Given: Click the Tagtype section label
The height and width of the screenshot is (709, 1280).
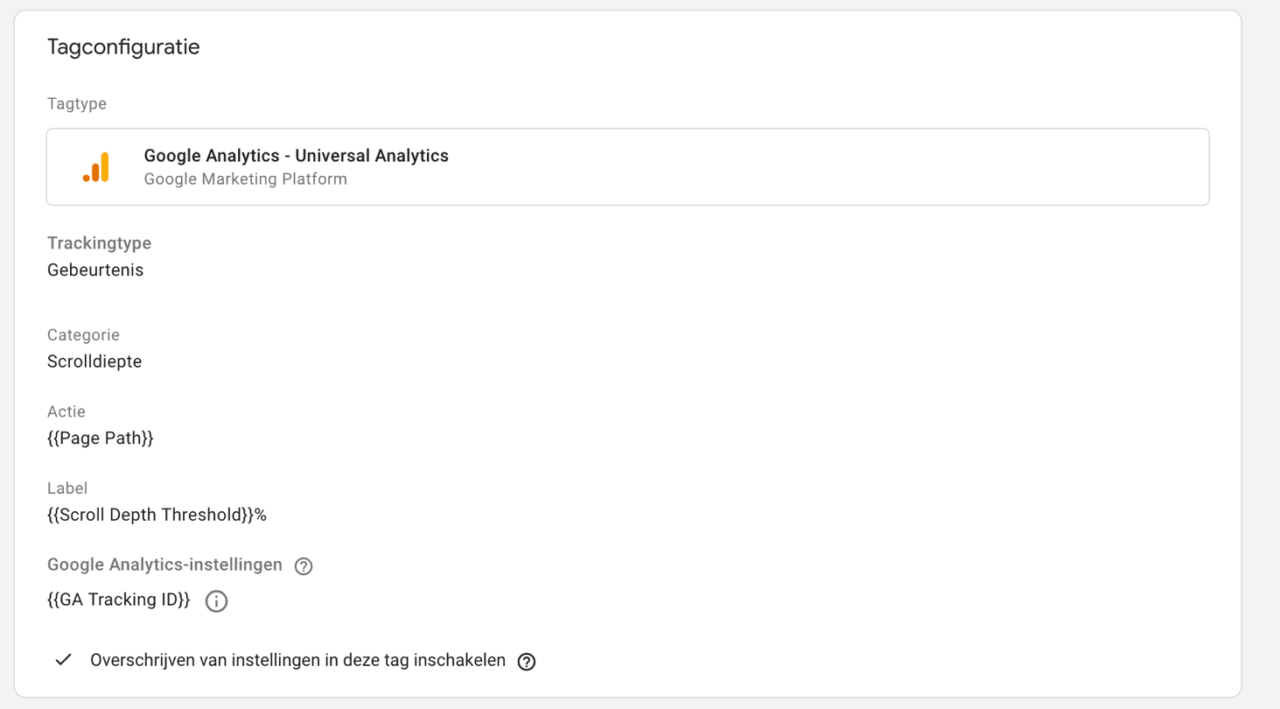Looking at the screenshot, I should pos(77,103).
